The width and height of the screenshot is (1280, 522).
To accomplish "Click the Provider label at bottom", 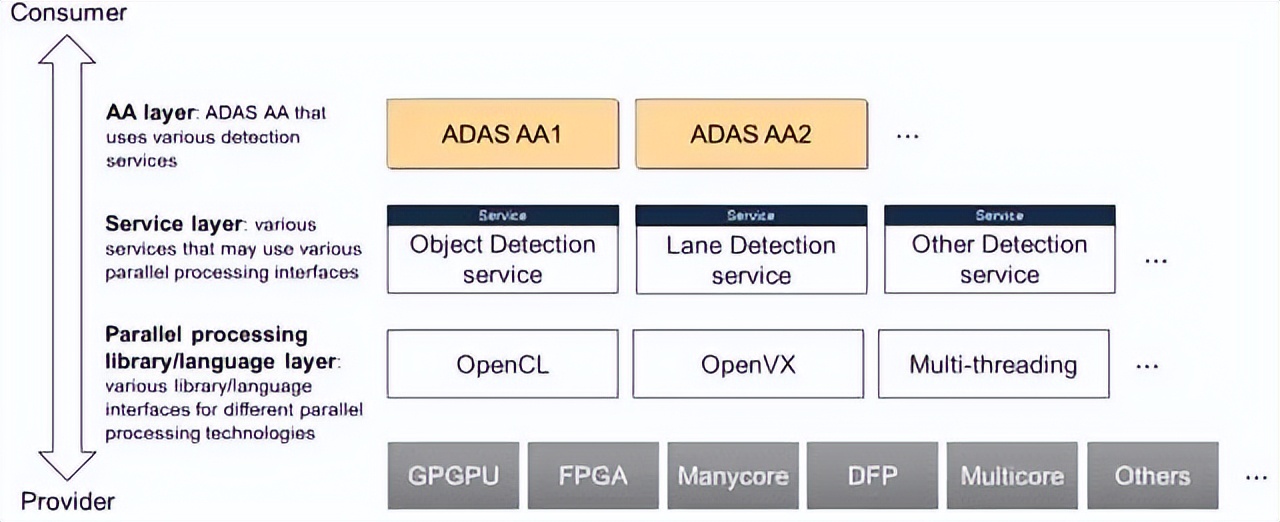I will click(68, 501).
